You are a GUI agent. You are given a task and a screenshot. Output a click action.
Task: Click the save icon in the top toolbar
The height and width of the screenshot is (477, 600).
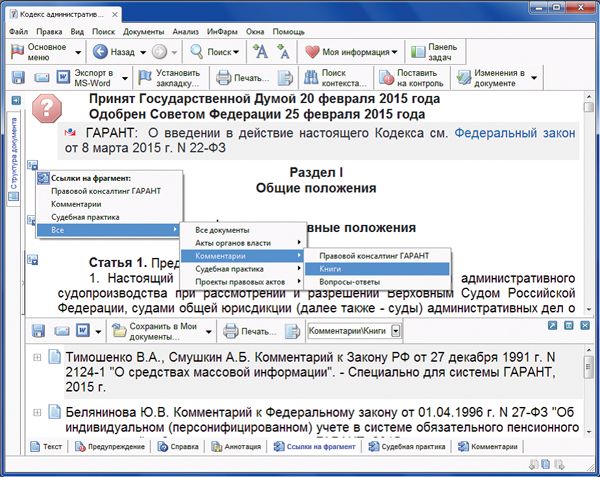pyautogui.click(x=19, y=78)
